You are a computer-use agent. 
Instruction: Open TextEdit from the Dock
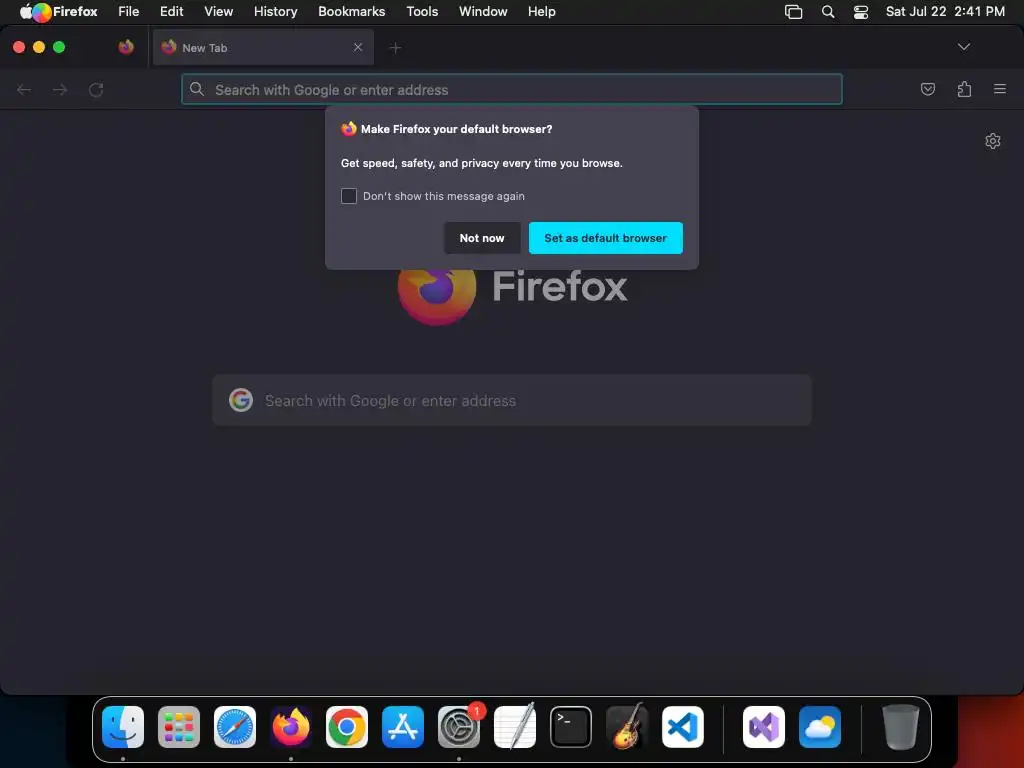pyautogui.click(x=515, y=727)
